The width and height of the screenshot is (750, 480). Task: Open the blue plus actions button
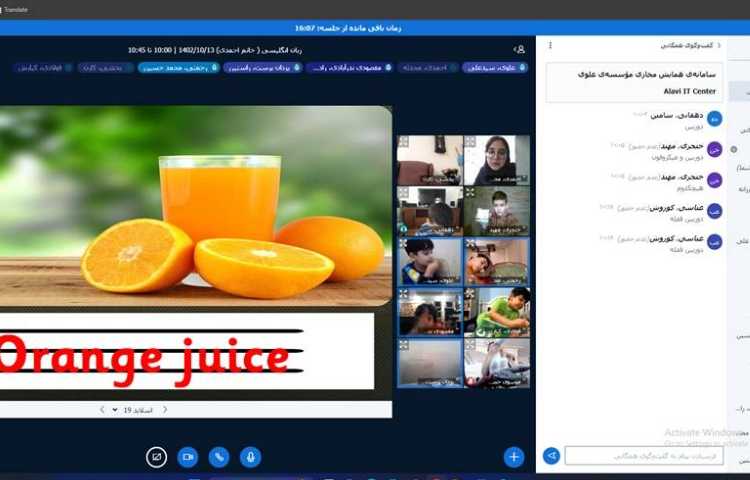[514, 457]
